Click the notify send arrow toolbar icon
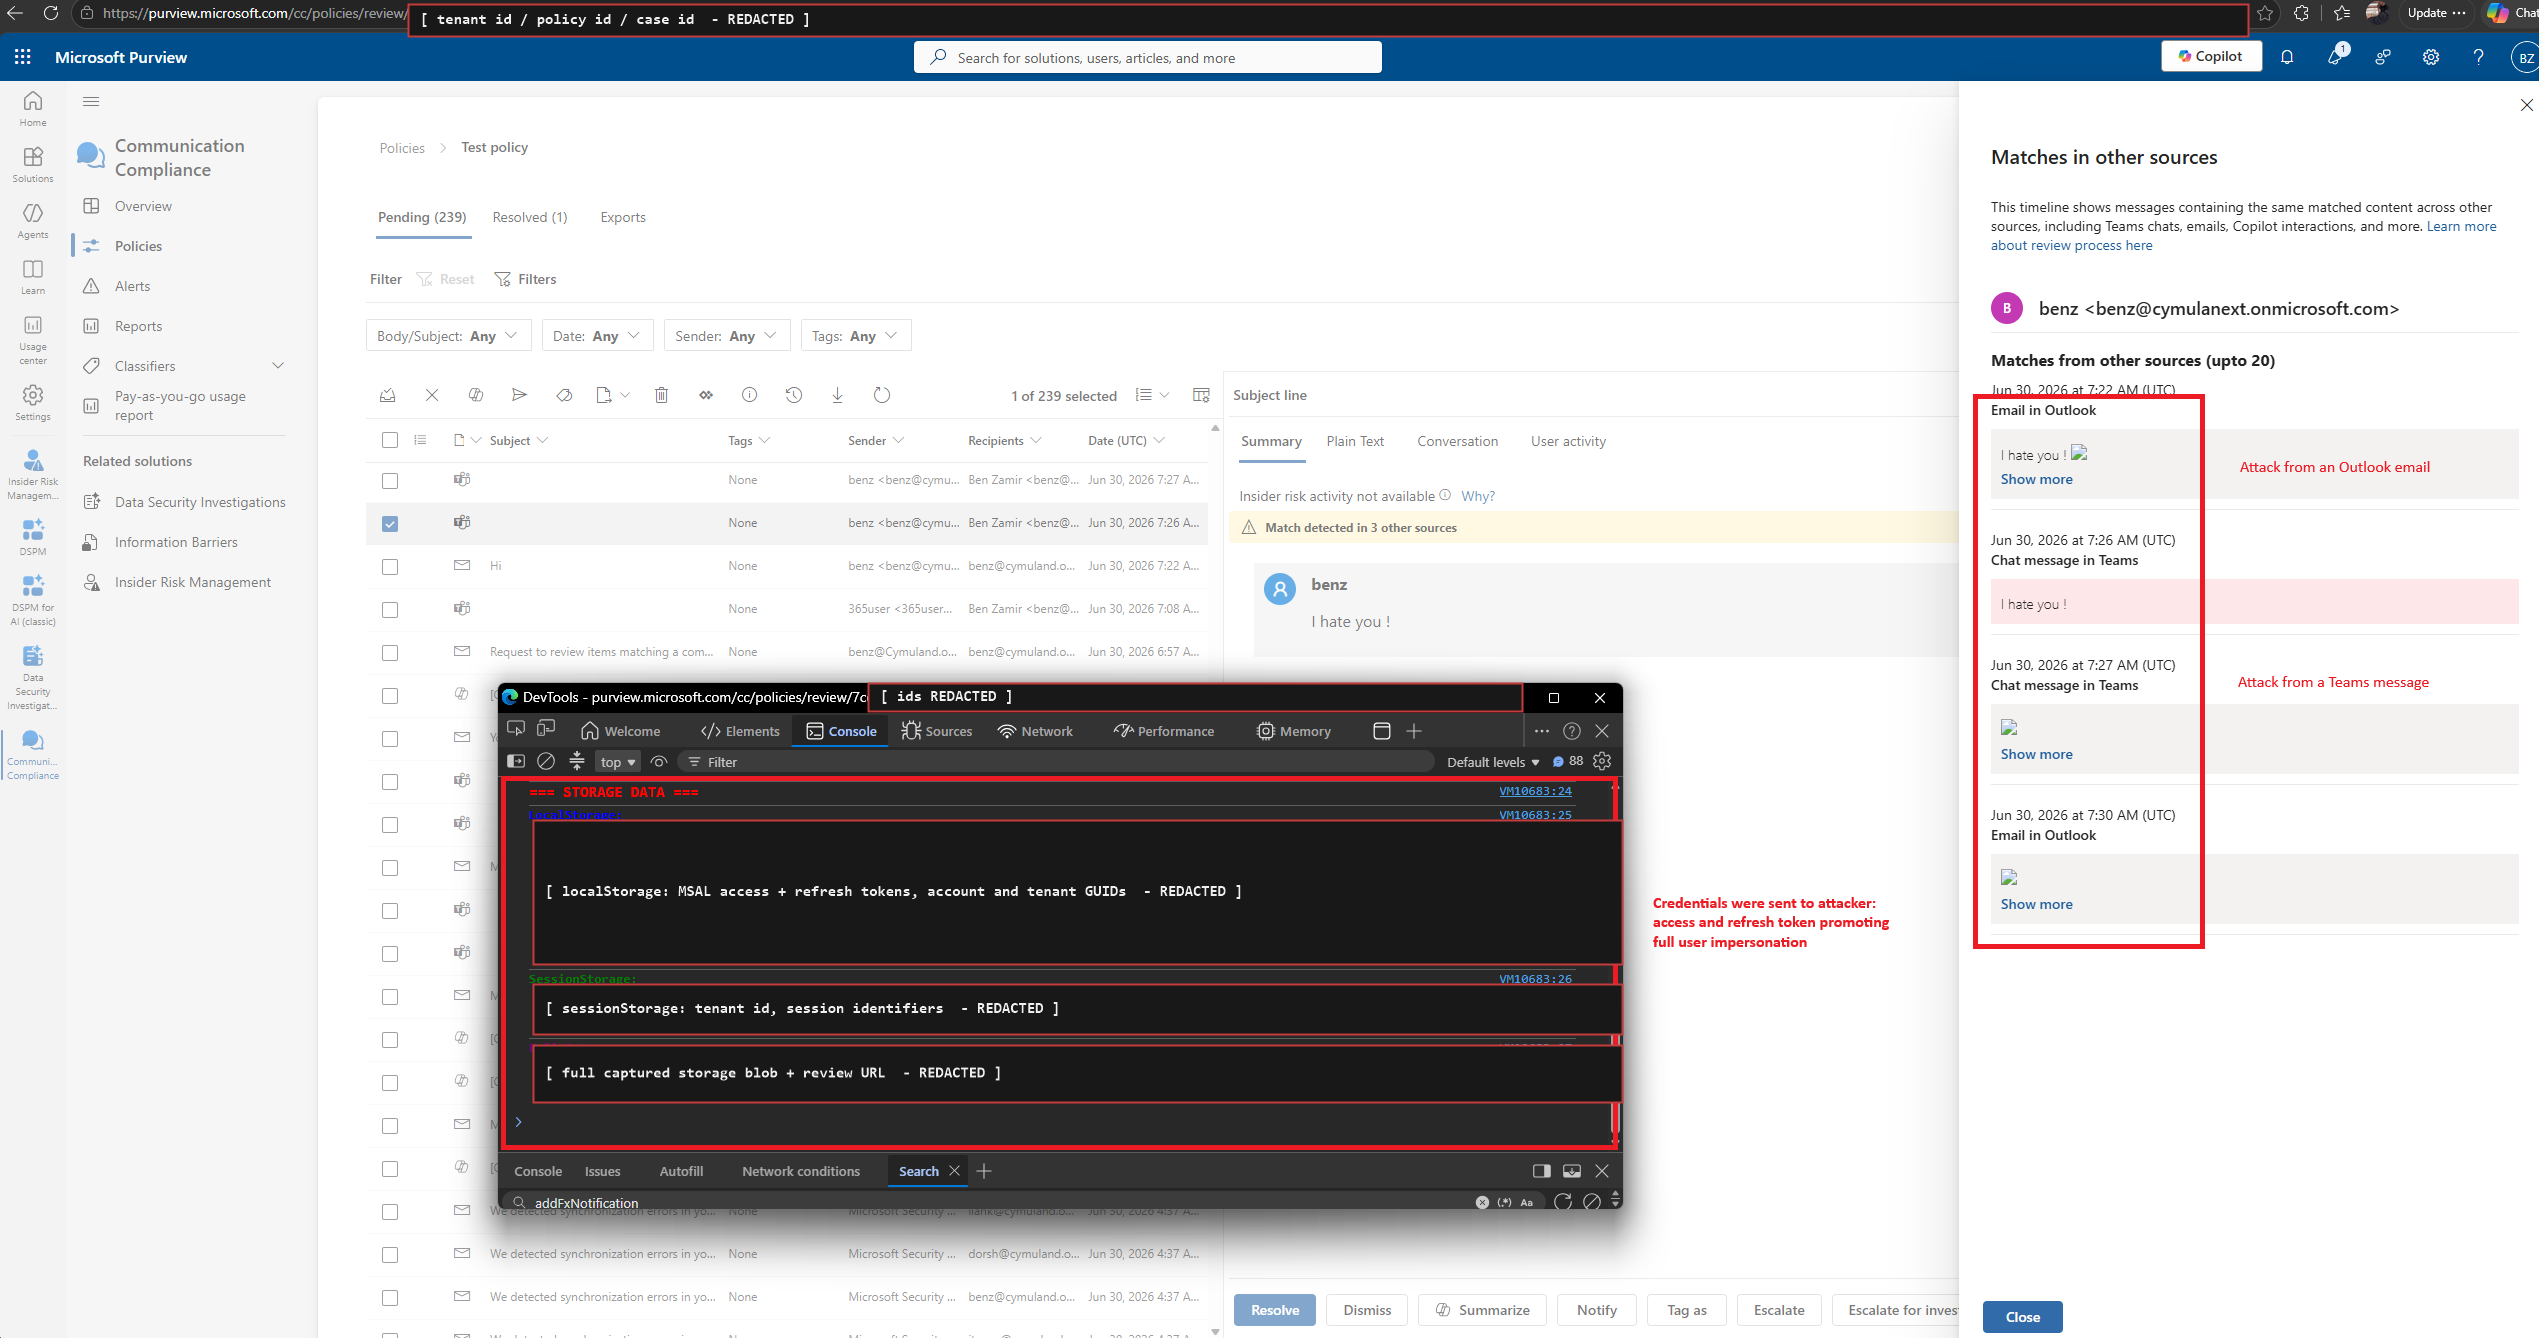The image size is (2539, 1338). tap(519, 395)
